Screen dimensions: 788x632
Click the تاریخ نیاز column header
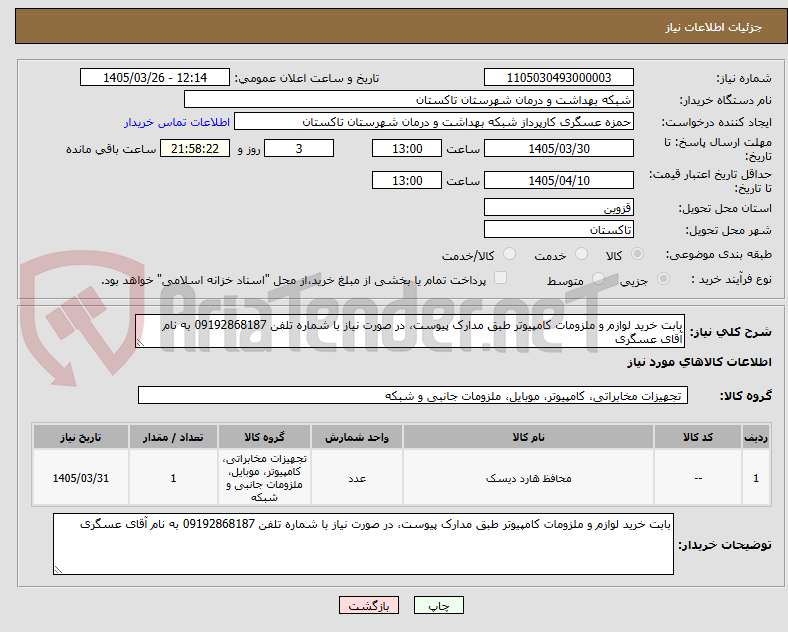click(x=81, y=437)
